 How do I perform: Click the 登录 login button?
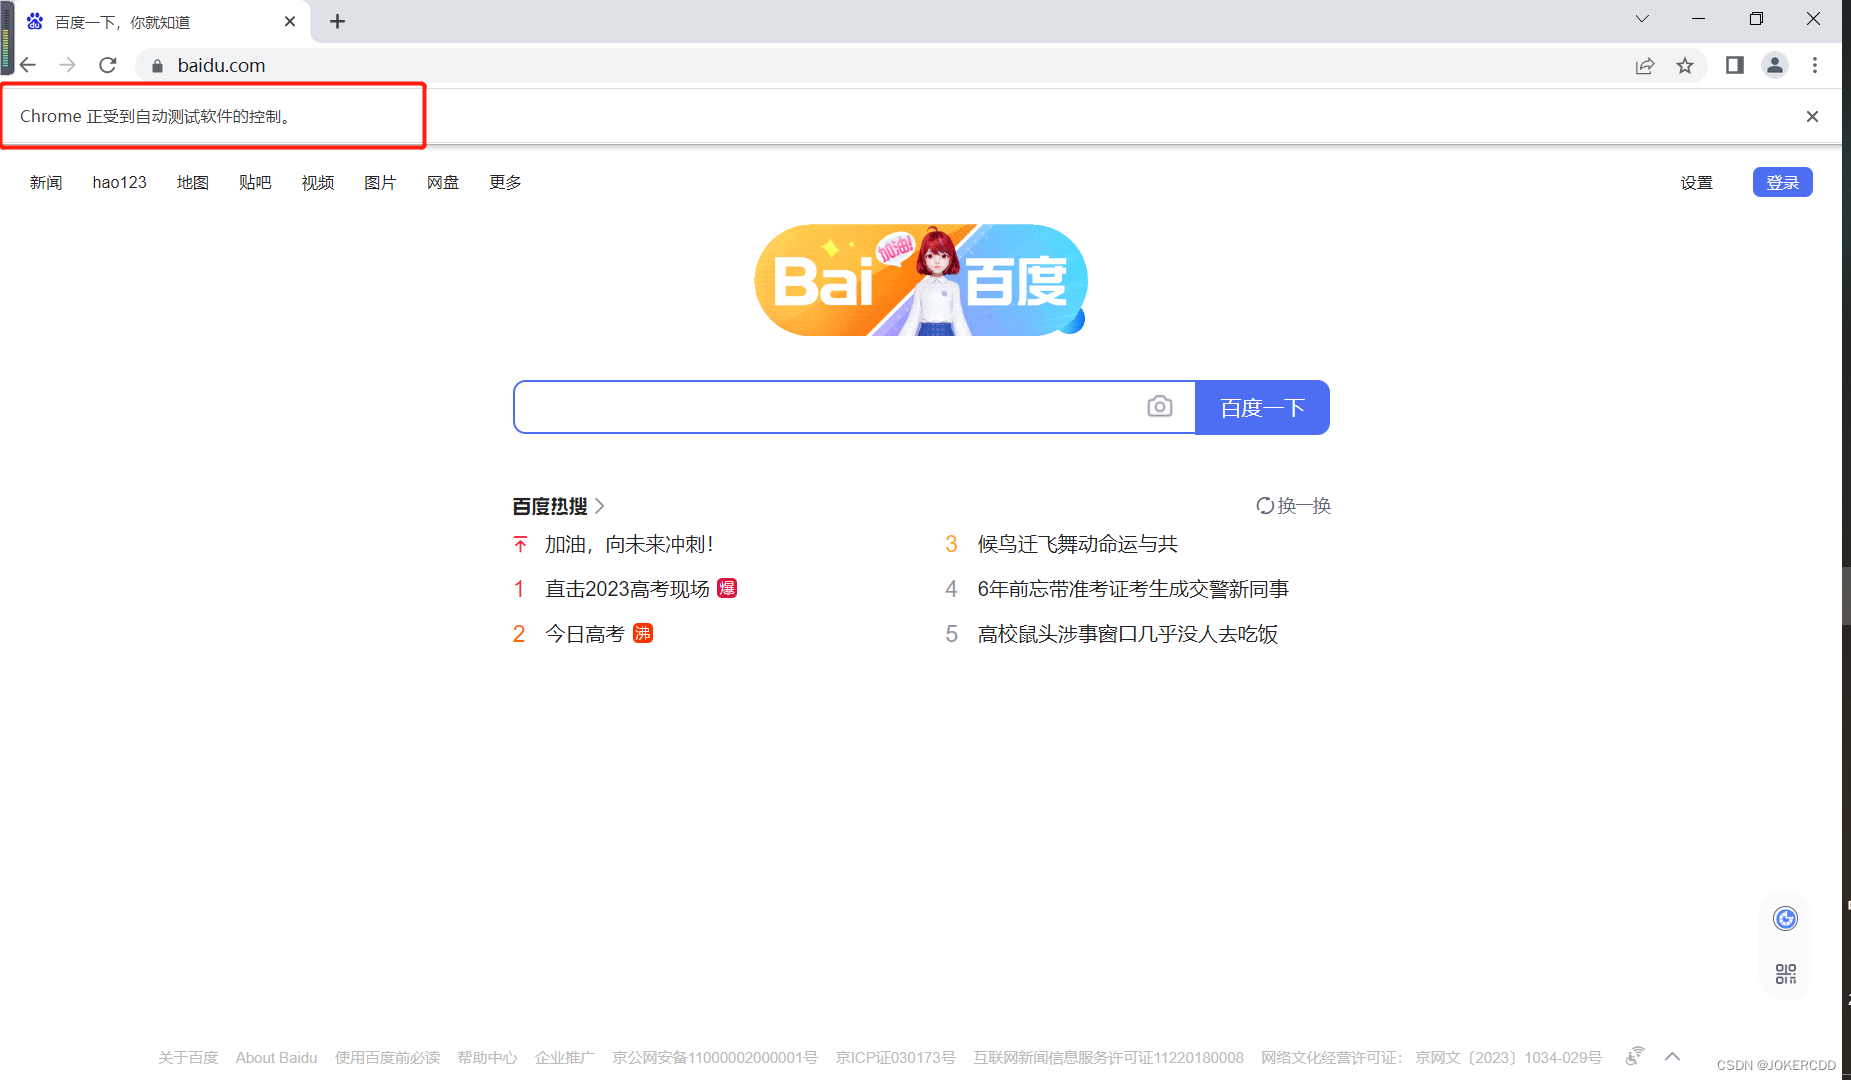click(1783, 182)
